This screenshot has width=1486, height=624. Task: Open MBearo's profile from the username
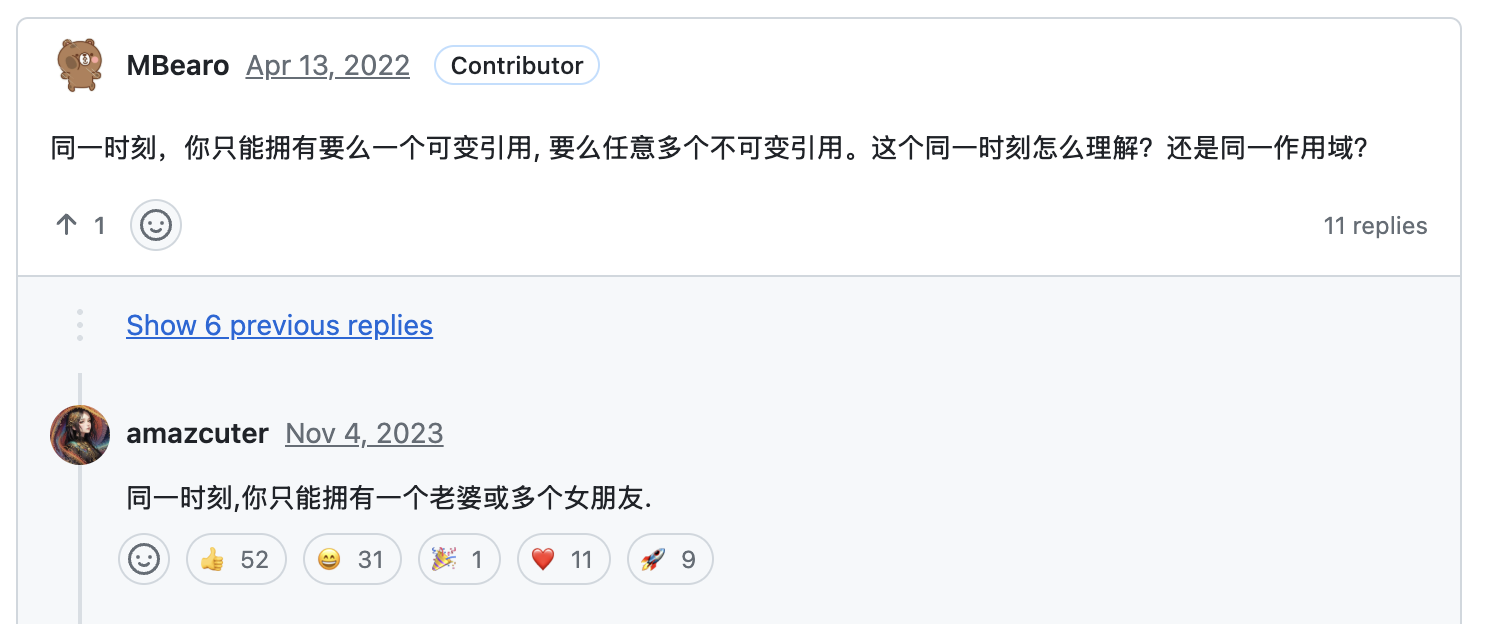click(177, 66)
